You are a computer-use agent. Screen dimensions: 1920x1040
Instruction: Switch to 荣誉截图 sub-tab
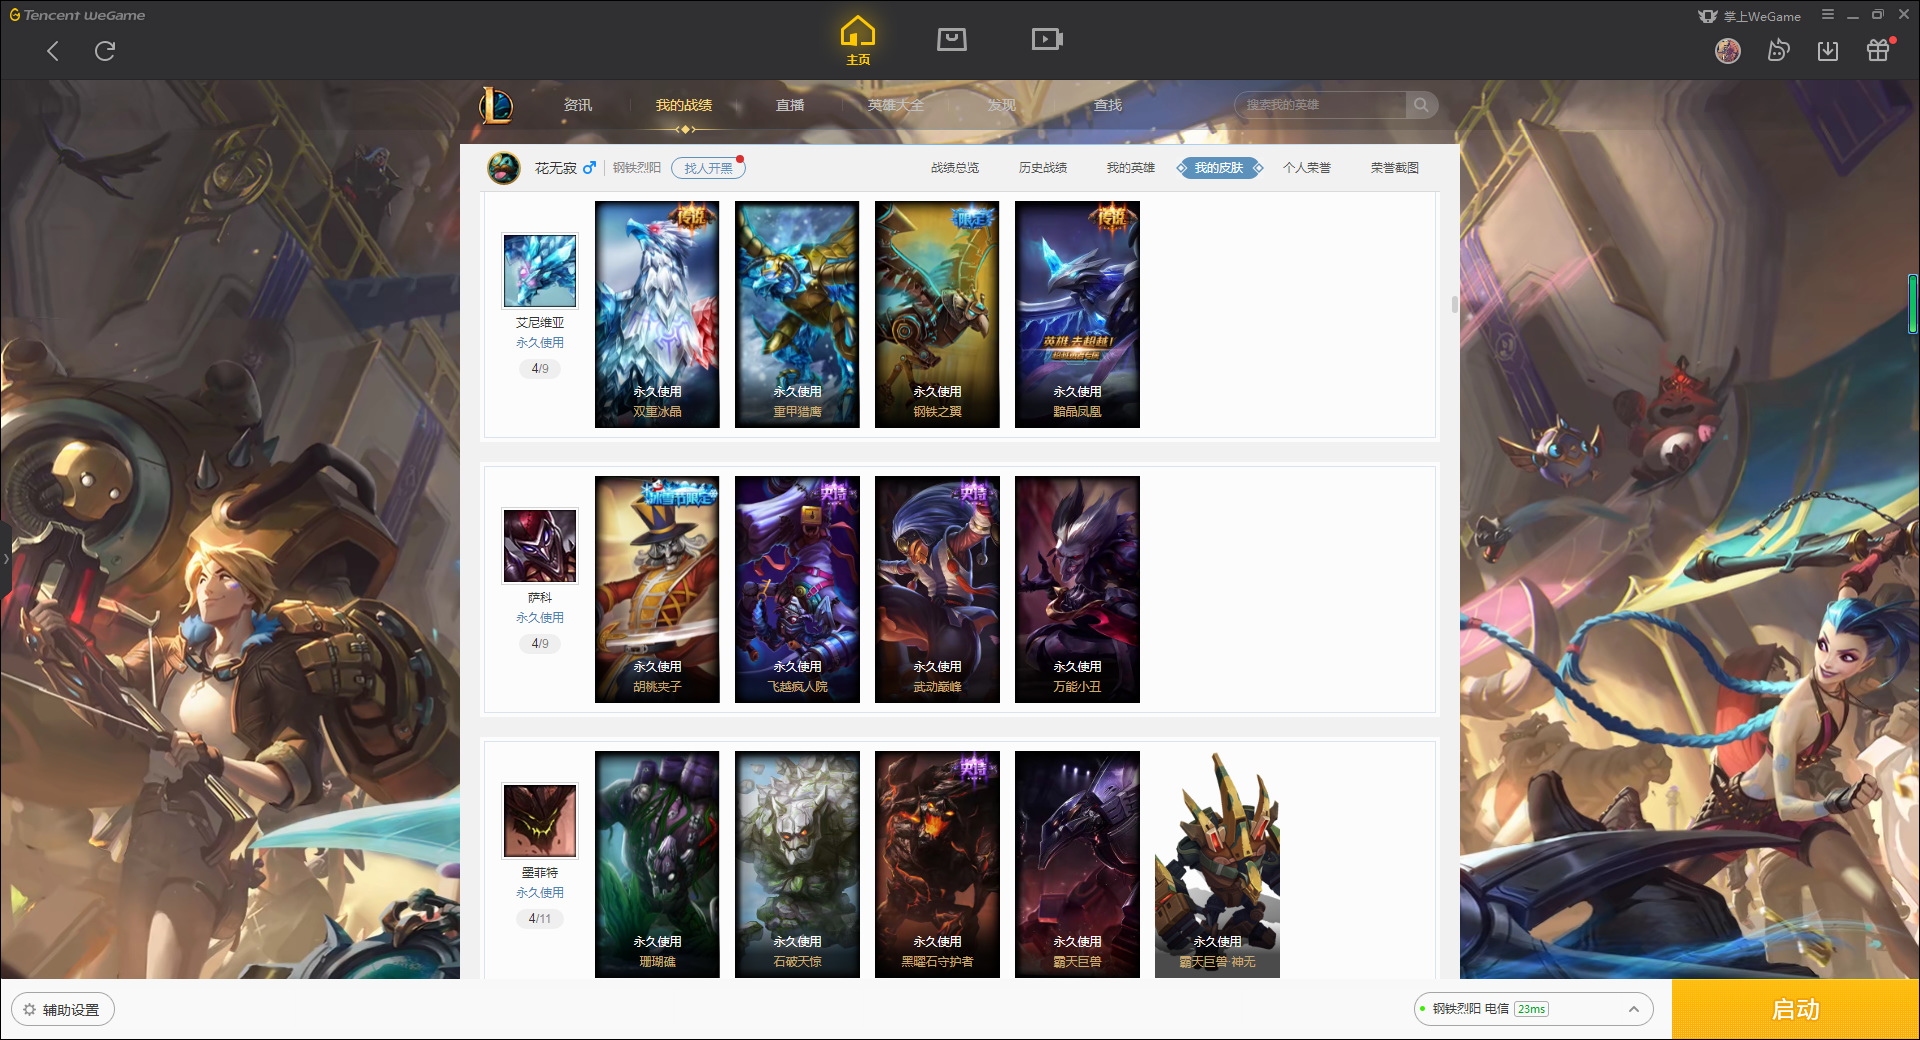coord(1395,168)
